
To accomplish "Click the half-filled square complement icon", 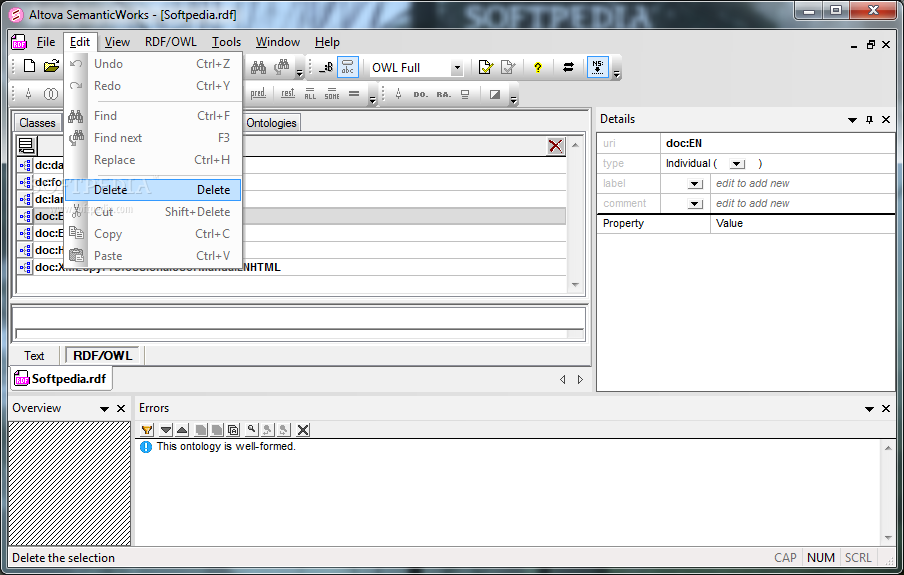I will click(x=495, y=94).
